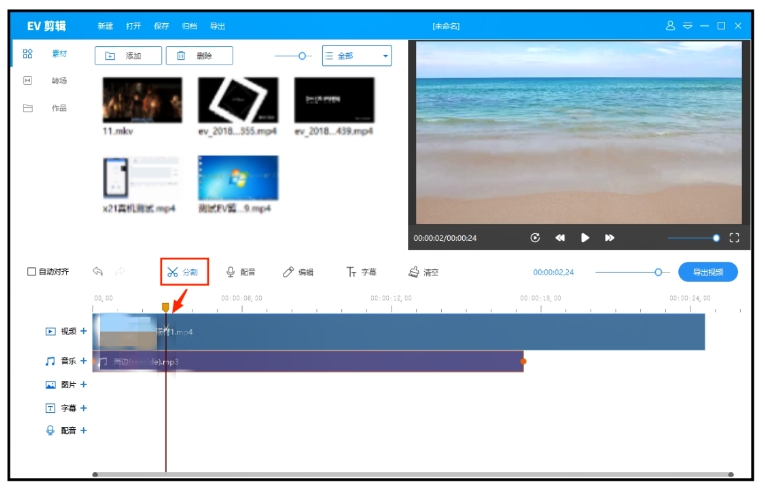This screenshot has height=489, width=765.
Task: Click the timeline zoom slider handle
Action: [658, 272]
